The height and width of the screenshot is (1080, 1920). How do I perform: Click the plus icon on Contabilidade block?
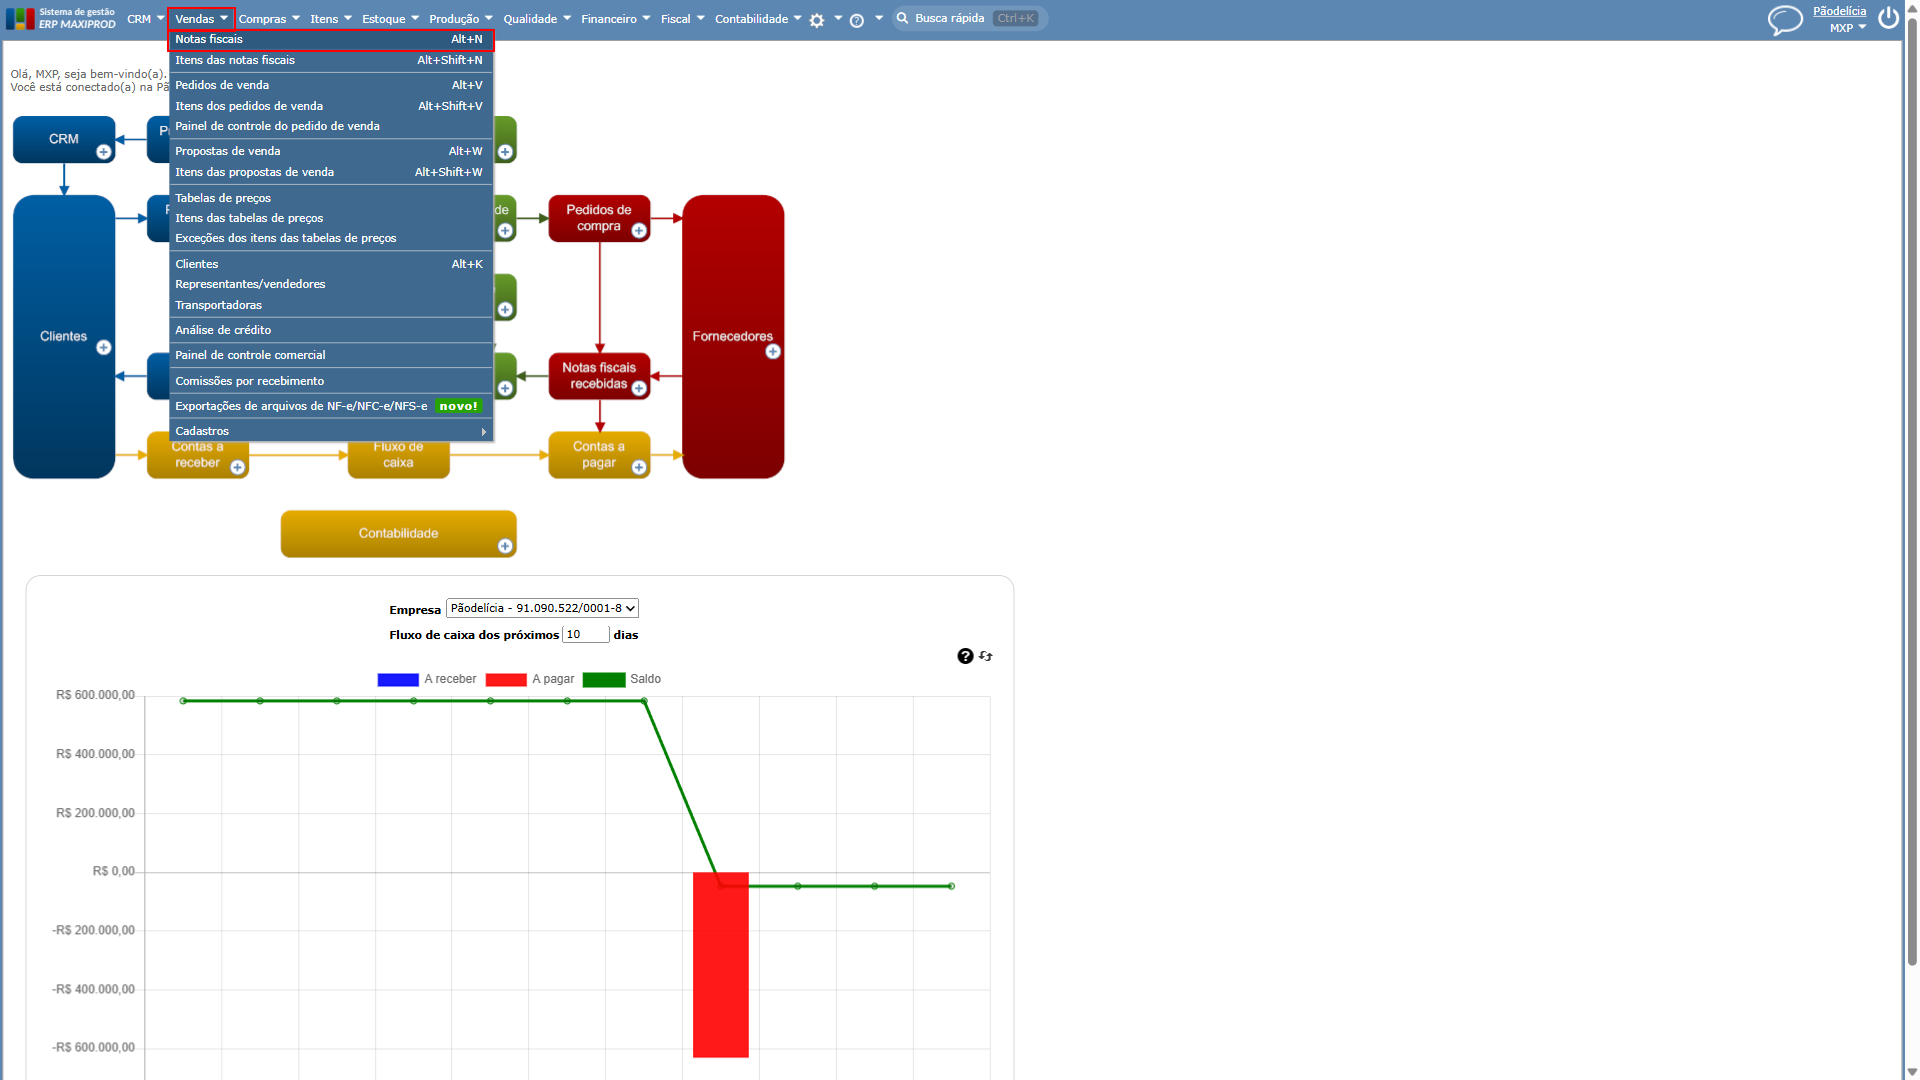point(505,546)
